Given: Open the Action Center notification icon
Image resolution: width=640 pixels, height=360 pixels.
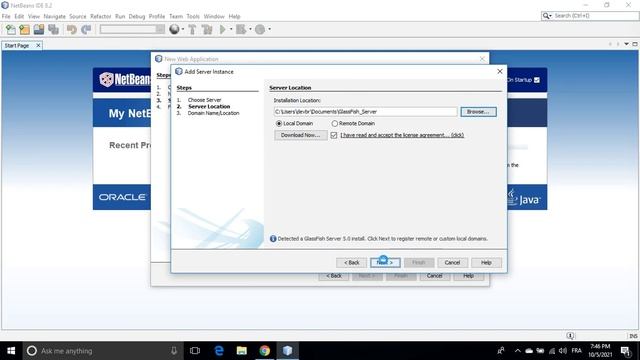Looking at the screenshot, I should tap(625, 351).
